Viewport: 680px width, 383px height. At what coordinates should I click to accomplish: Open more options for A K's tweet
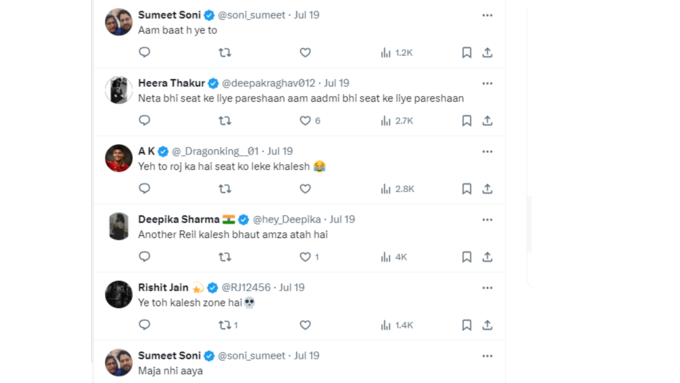487,151
